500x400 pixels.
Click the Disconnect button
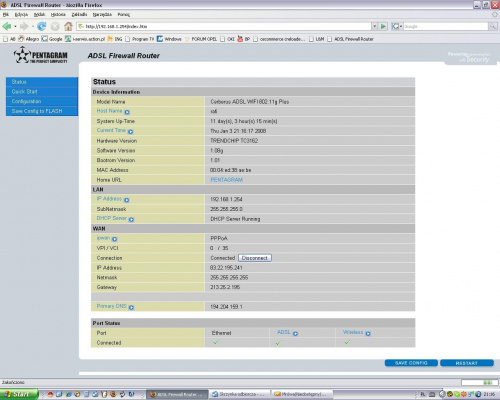tap(255, 258)
